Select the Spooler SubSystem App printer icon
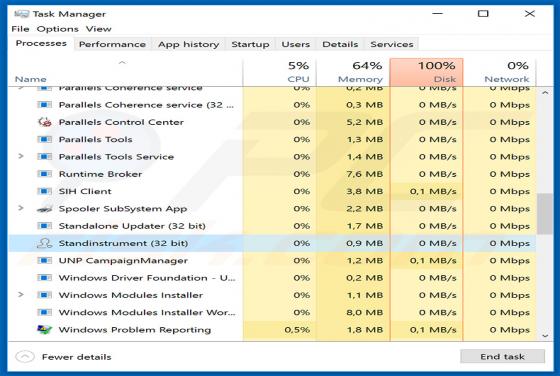The image size is (560, 376). (45, 209)
